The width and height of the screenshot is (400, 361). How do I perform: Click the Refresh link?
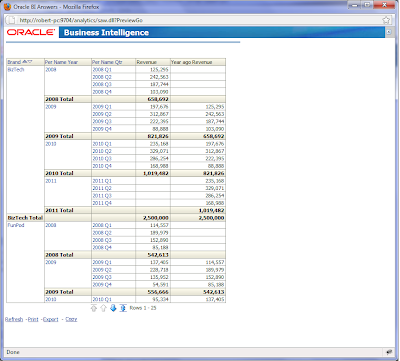coord(14,319)
